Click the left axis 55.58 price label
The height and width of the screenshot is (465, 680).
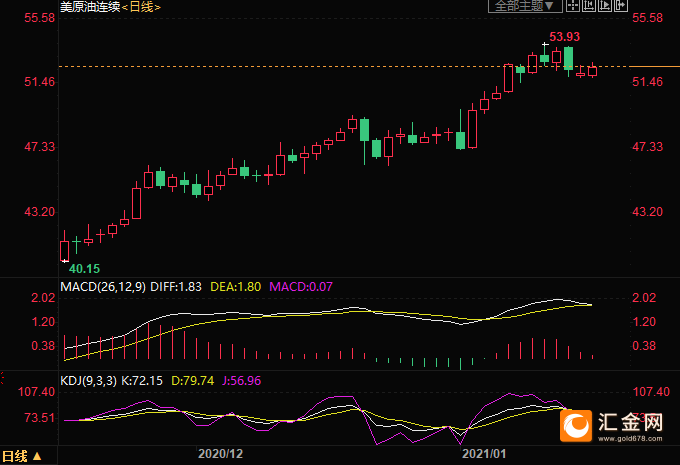(x=40, y=18)
